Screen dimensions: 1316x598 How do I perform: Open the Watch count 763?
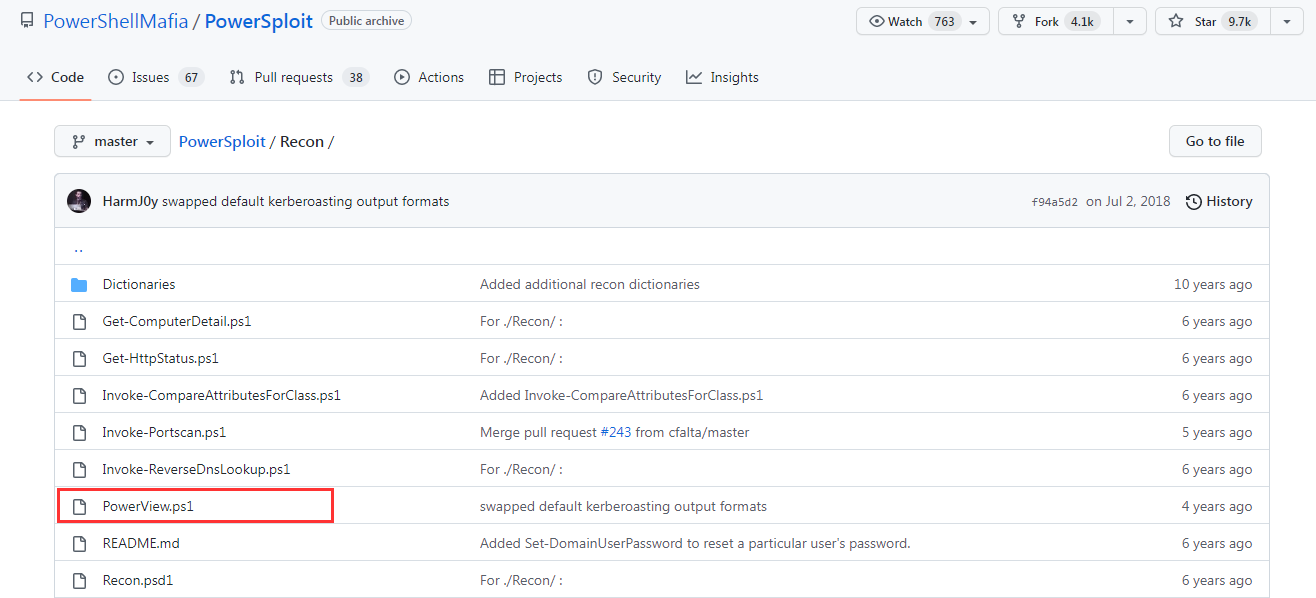(944, 21)
